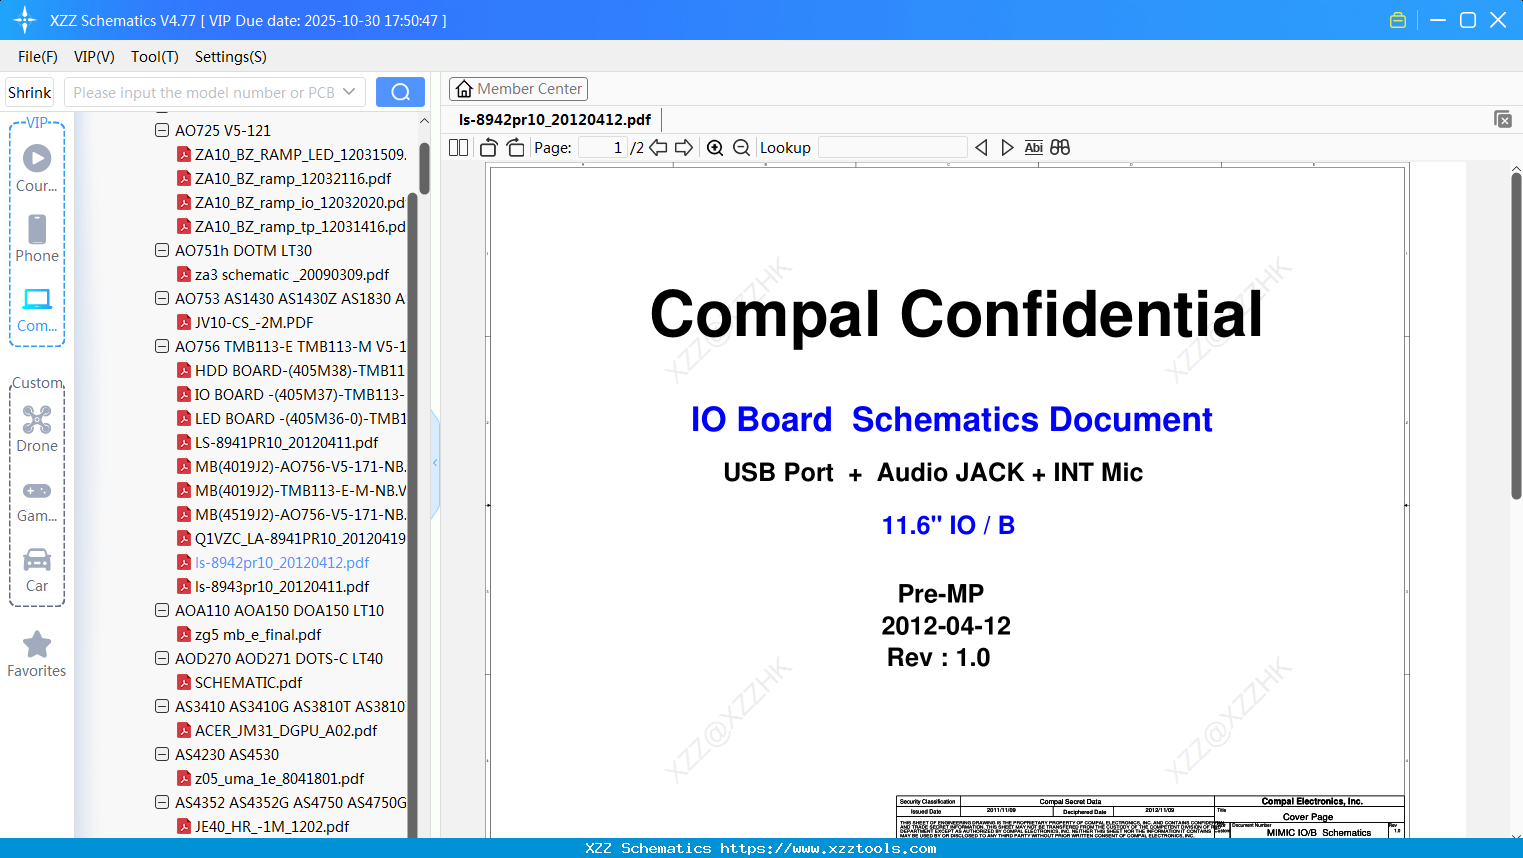Open the Game console category

pos(37,501)
